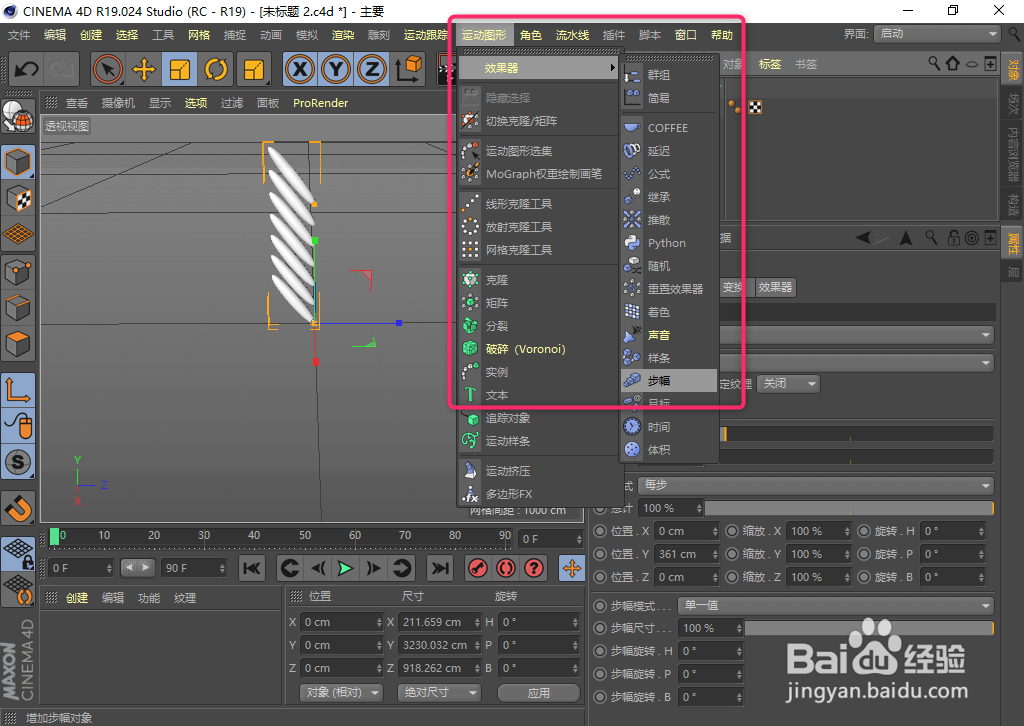
Task: Toggle 步幅旋转 . P animation radio
Action: tap(600, 674)
